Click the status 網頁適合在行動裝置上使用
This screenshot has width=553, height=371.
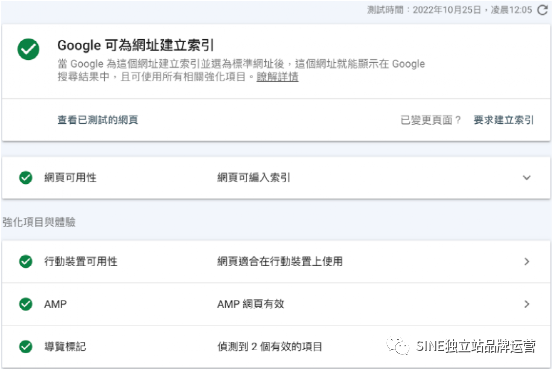click(x=280, y=262)
